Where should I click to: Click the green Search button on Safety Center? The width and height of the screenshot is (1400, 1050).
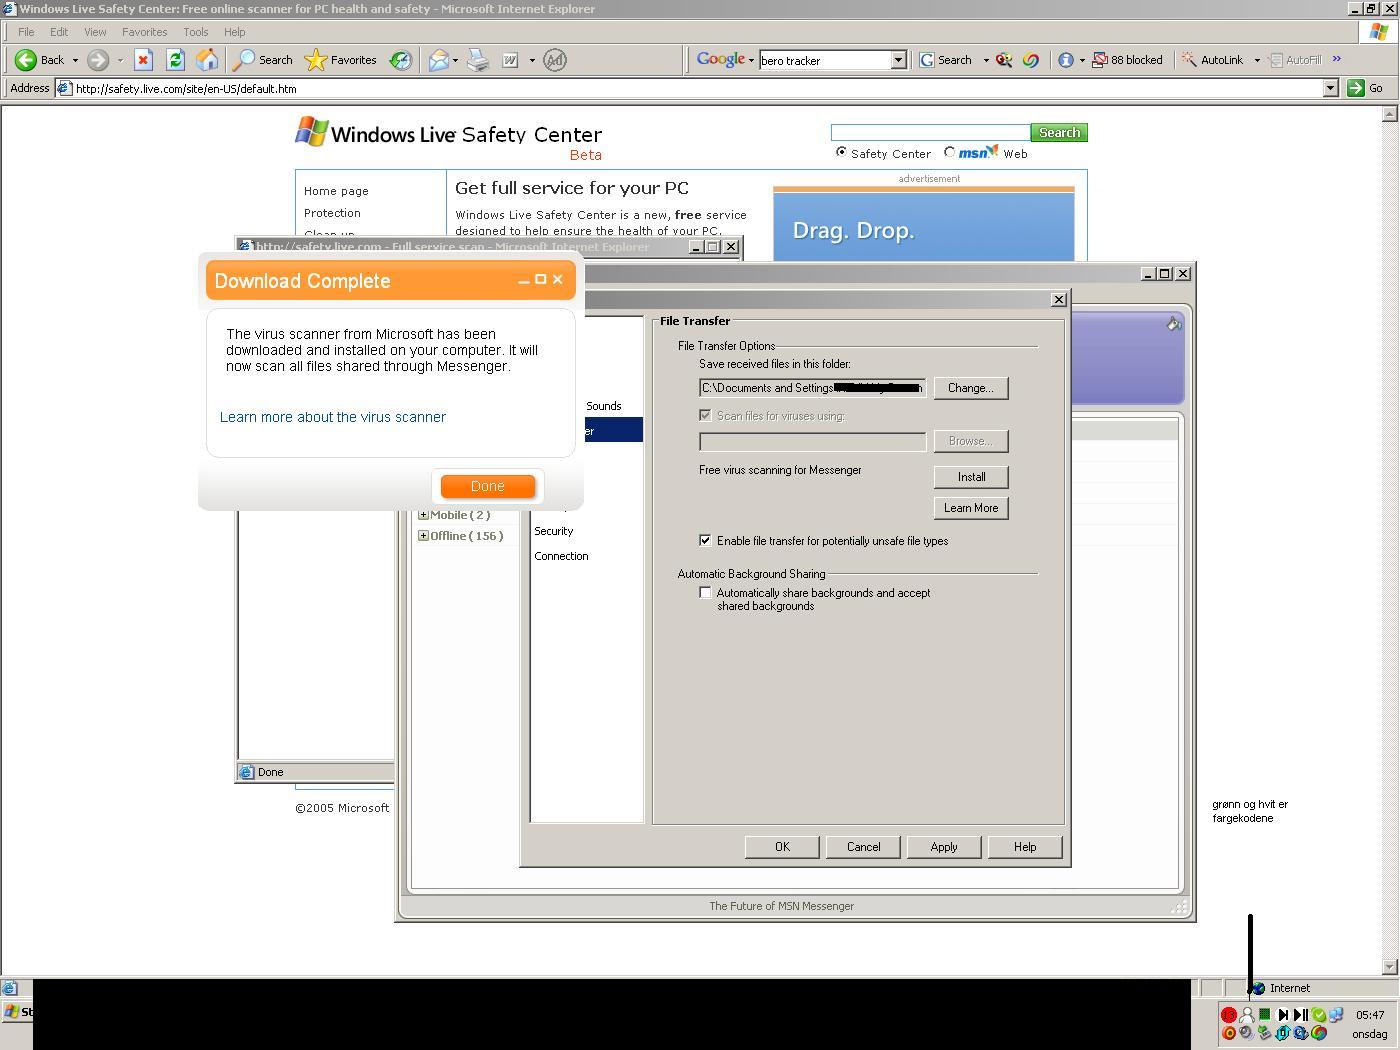coord(1059,132)
